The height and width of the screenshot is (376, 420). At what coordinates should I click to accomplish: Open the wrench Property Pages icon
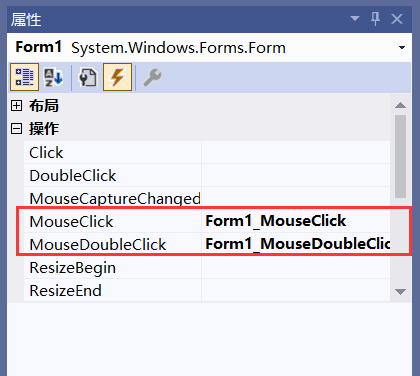[x=153, y=77]
